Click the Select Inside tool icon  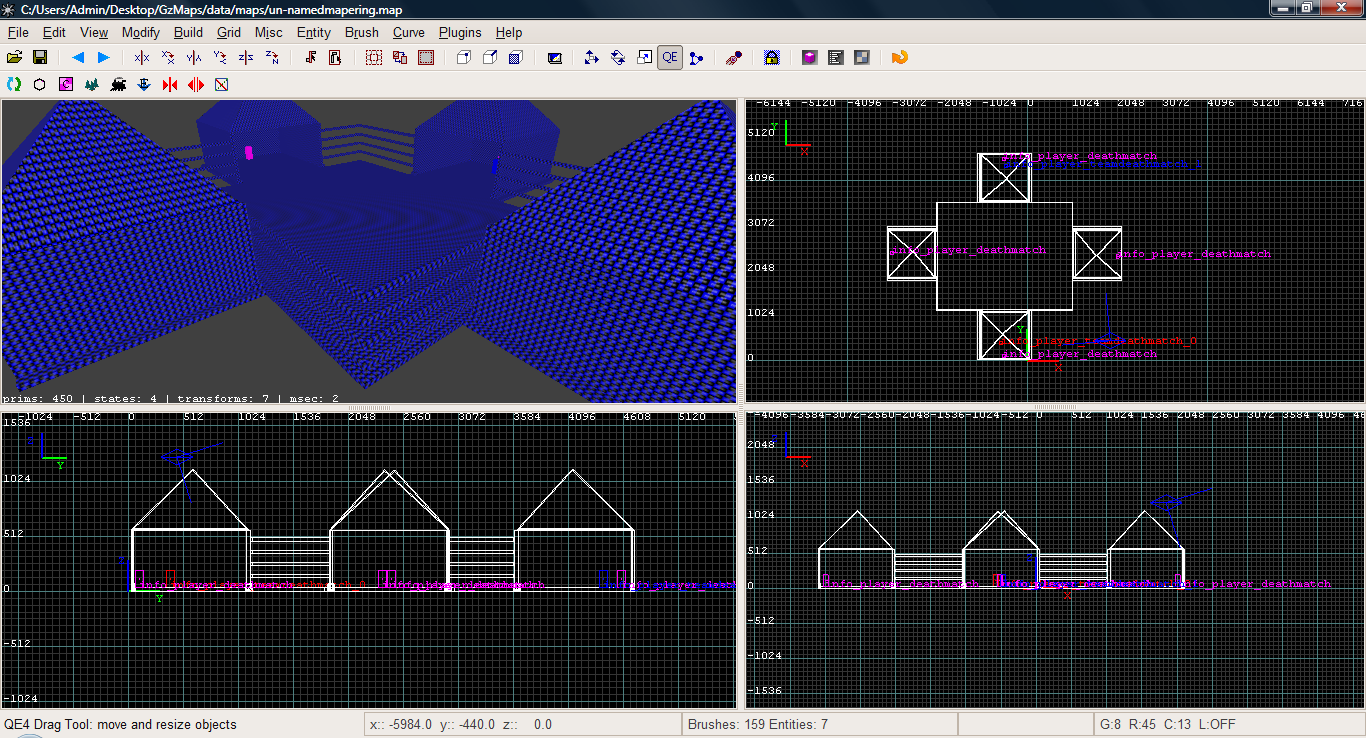335,58
